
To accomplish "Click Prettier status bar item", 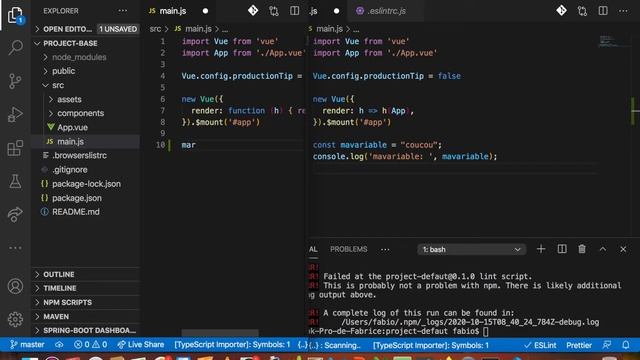I will pyautogui.click(x=579, y=345).
